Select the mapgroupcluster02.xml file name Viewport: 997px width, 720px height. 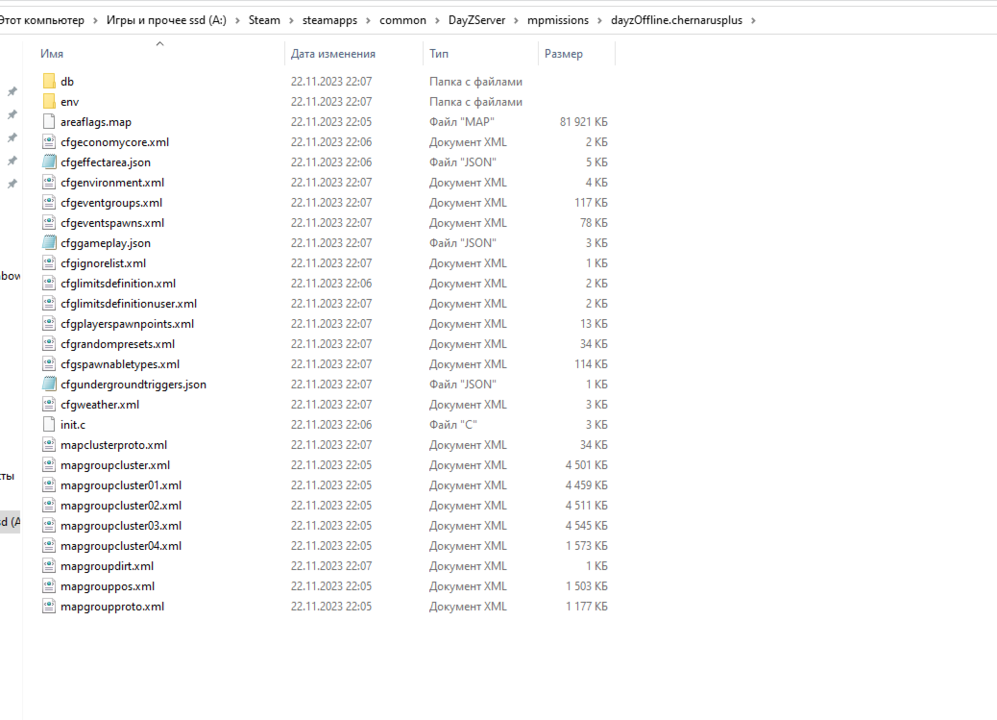(121, 506)
